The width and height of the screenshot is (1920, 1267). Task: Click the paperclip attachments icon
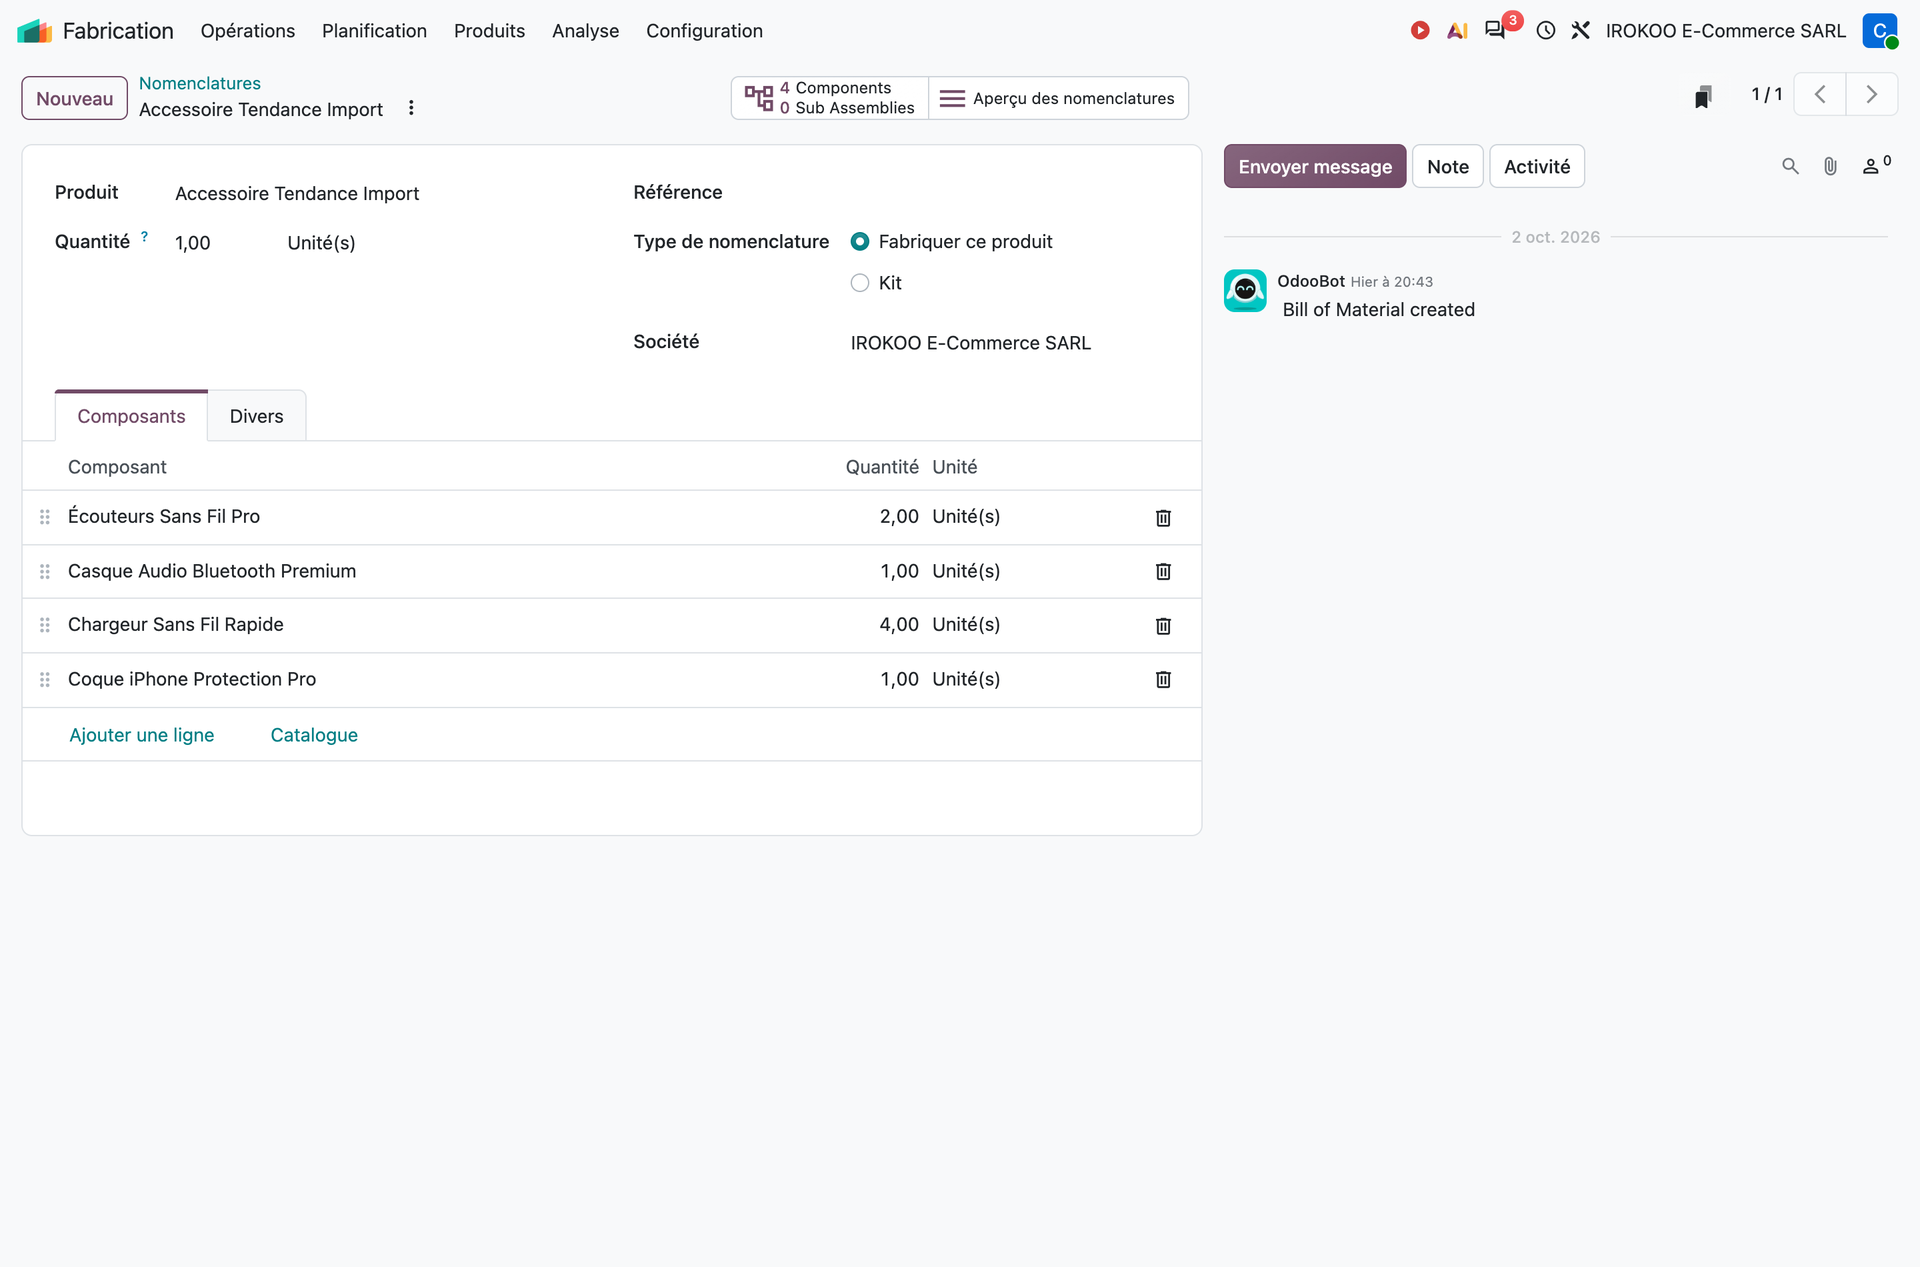click(1830, 166)
